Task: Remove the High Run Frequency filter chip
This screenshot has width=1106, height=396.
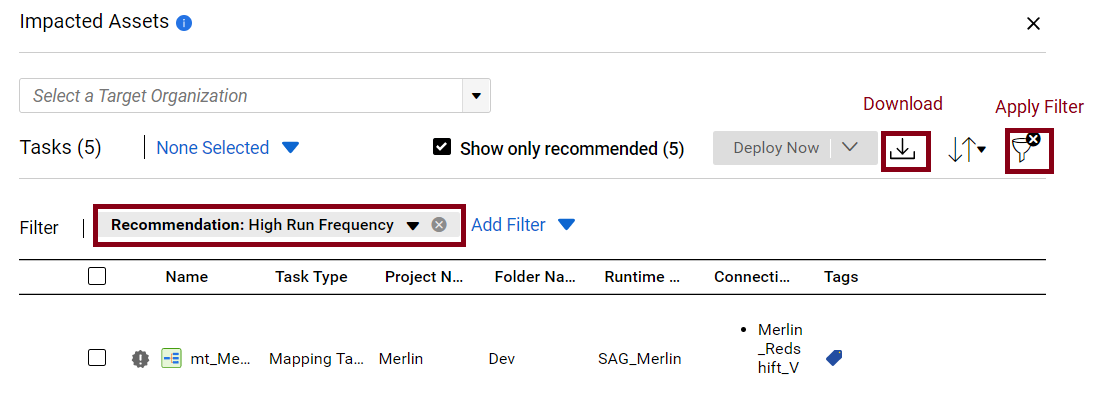Action: coord(439,224)
